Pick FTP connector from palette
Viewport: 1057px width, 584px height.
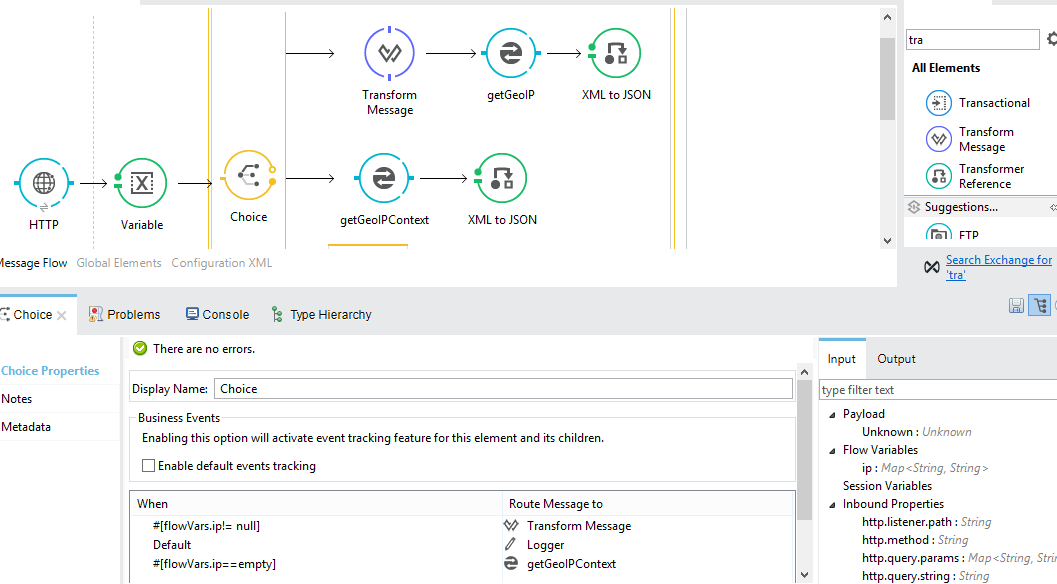(953, 235)
